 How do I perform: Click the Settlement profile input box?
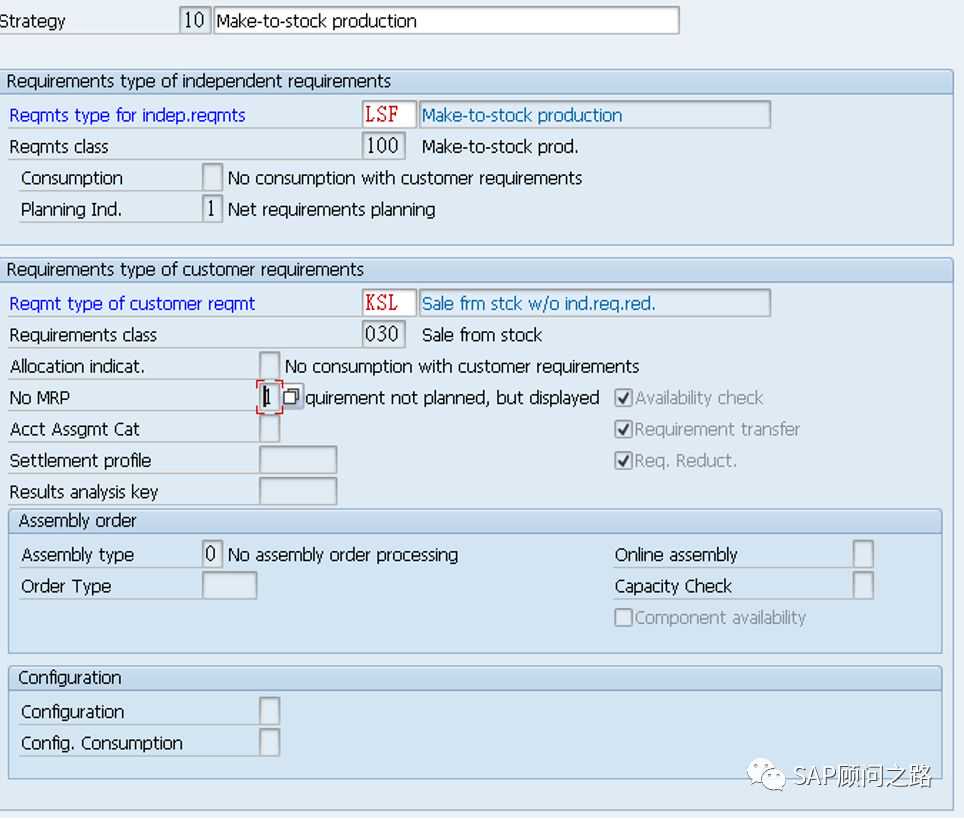point(297,461)
